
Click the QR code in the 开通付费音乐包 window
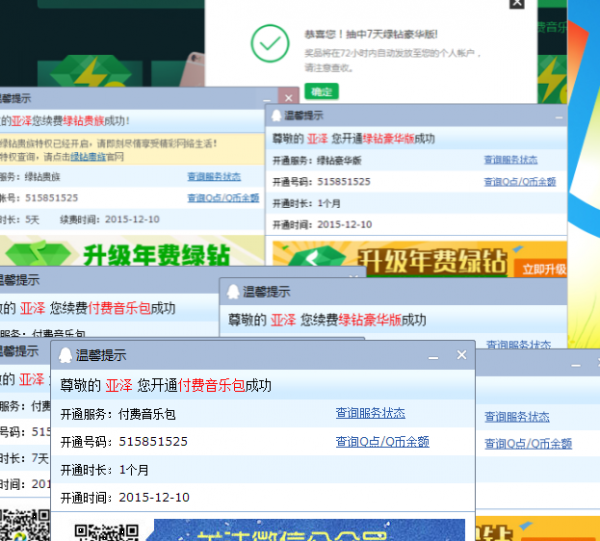(x=106, y=532)
